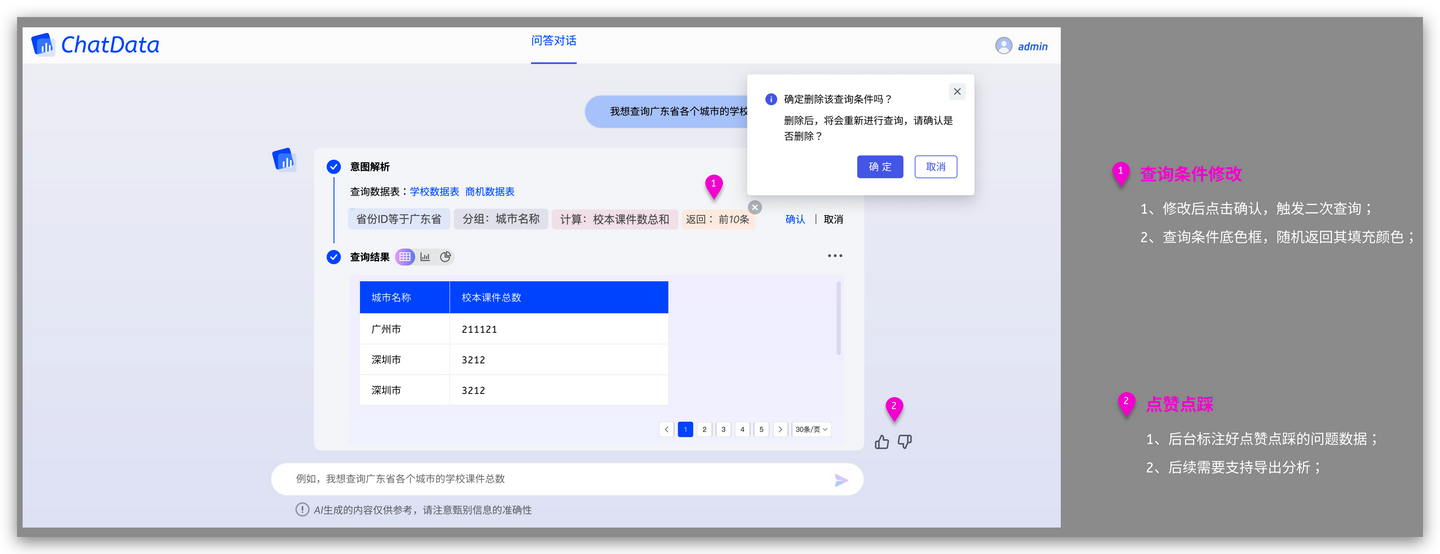
Task: Switch to pie chart view of results
Action: (x=446, y=257)
